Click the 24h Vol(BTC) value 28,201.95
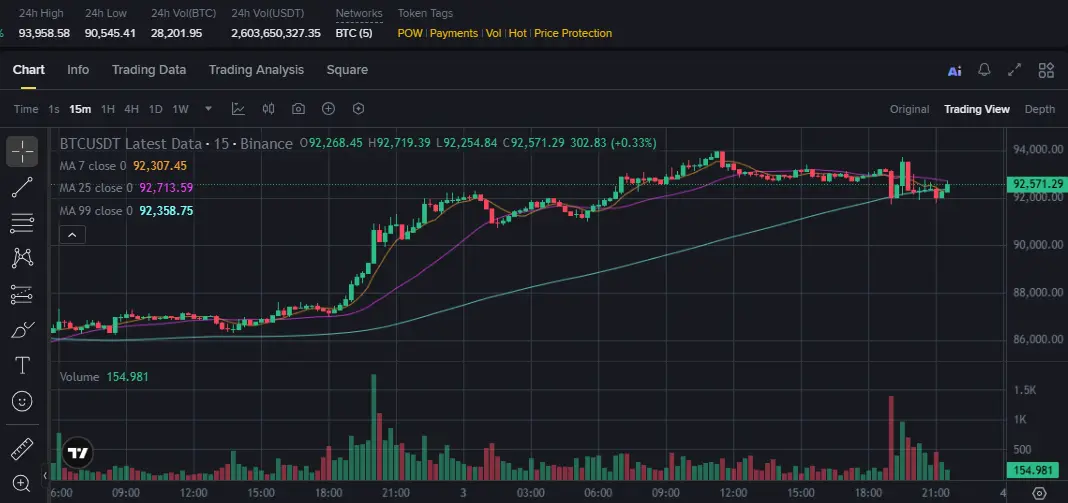Screen dimensions: 1068x503 coord(176,33)
